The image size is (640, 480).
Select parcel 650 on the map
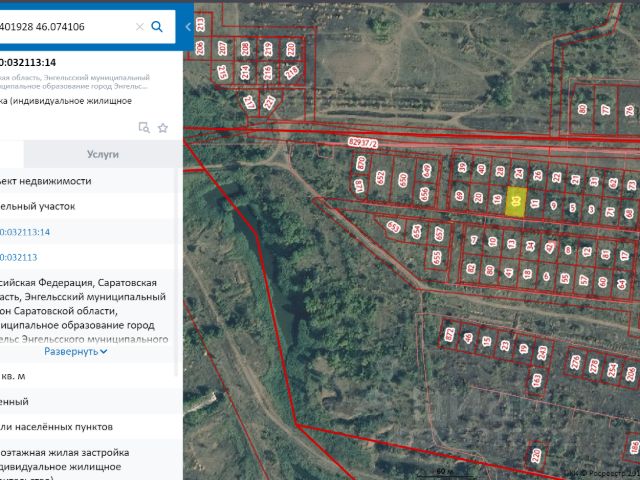pos(403,179)
